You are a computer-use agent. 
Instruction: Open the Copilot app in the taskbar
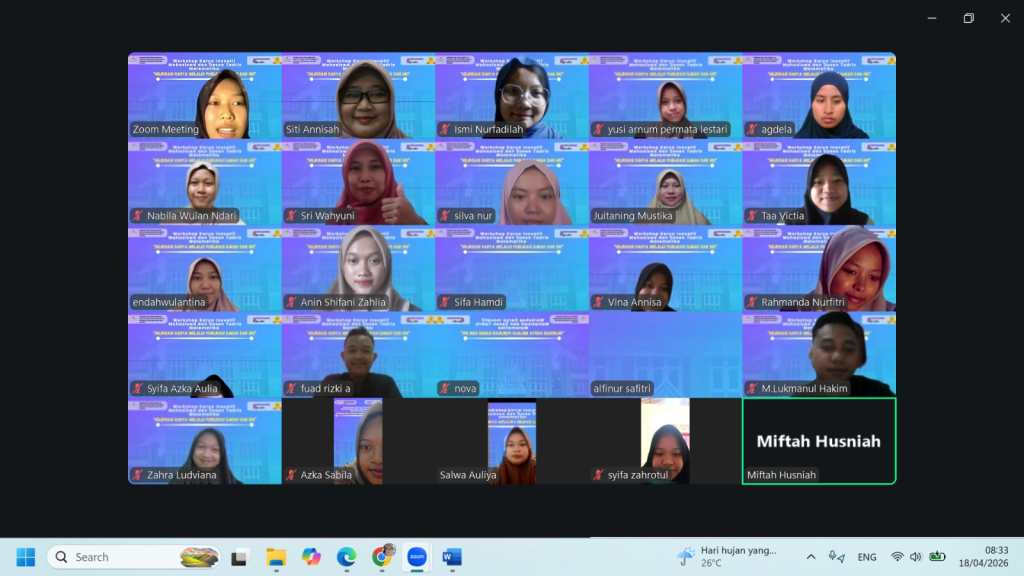point(311,557)
